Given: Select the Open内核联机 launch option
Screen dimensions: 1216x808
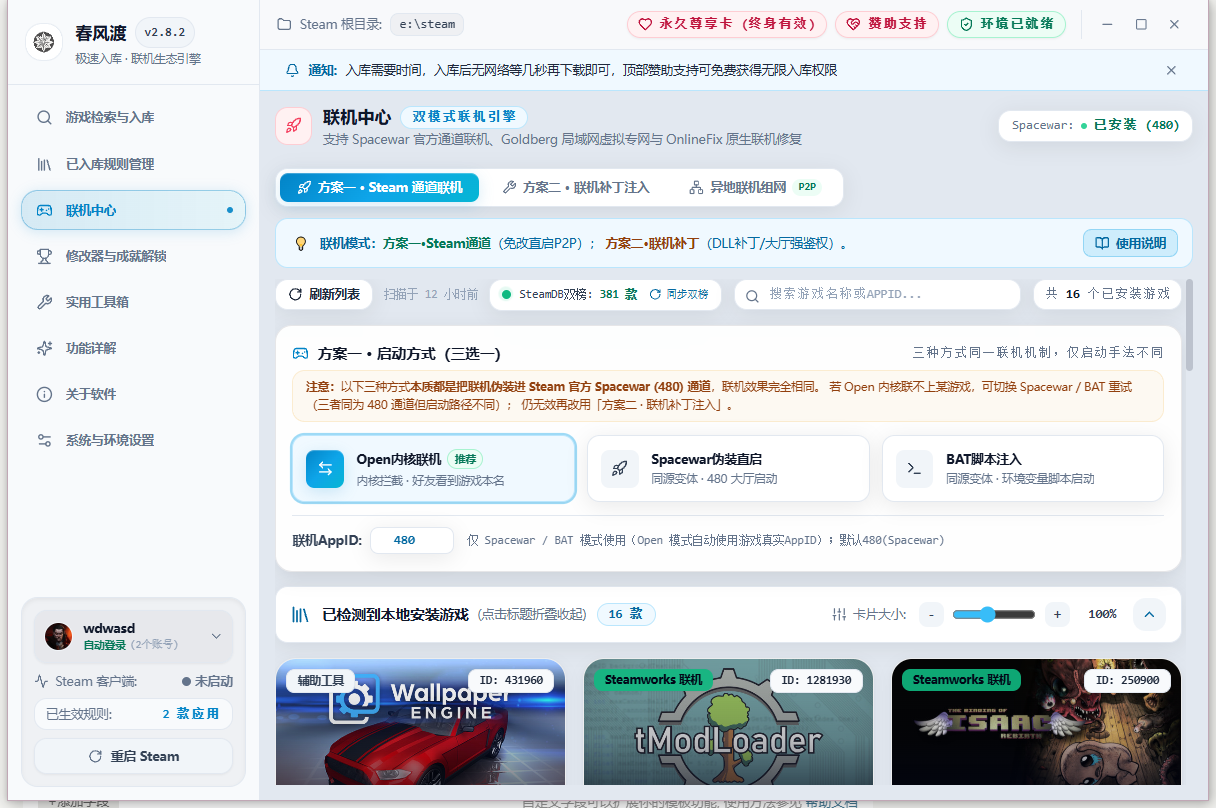Looking at the screenshot, I should click(434, 468).
